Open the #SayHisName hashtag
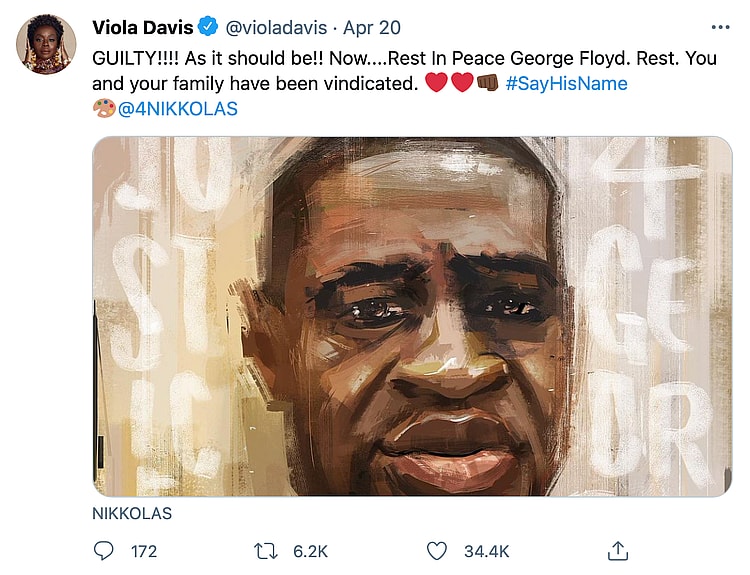 tap(566, 84)
